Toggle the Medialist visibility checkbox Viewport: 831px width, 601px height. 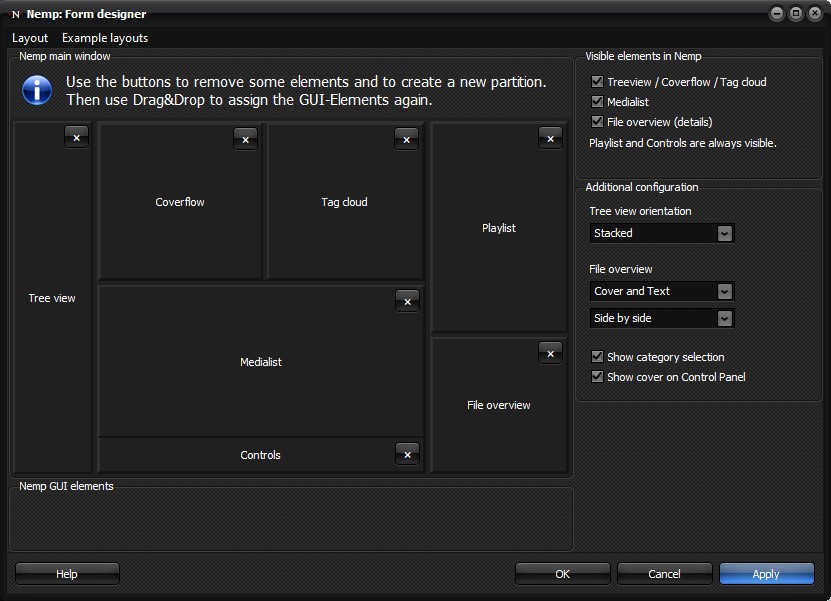[598, 102]
